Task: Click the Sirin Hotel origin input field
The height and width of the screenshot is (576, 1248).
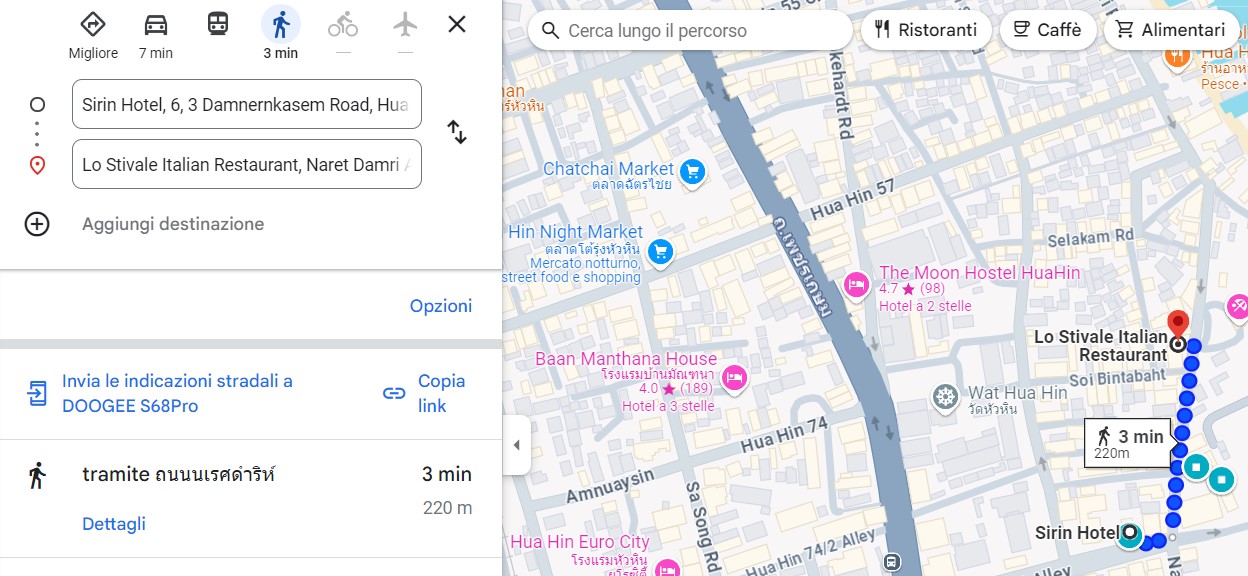Action: (x=246, y=104)
